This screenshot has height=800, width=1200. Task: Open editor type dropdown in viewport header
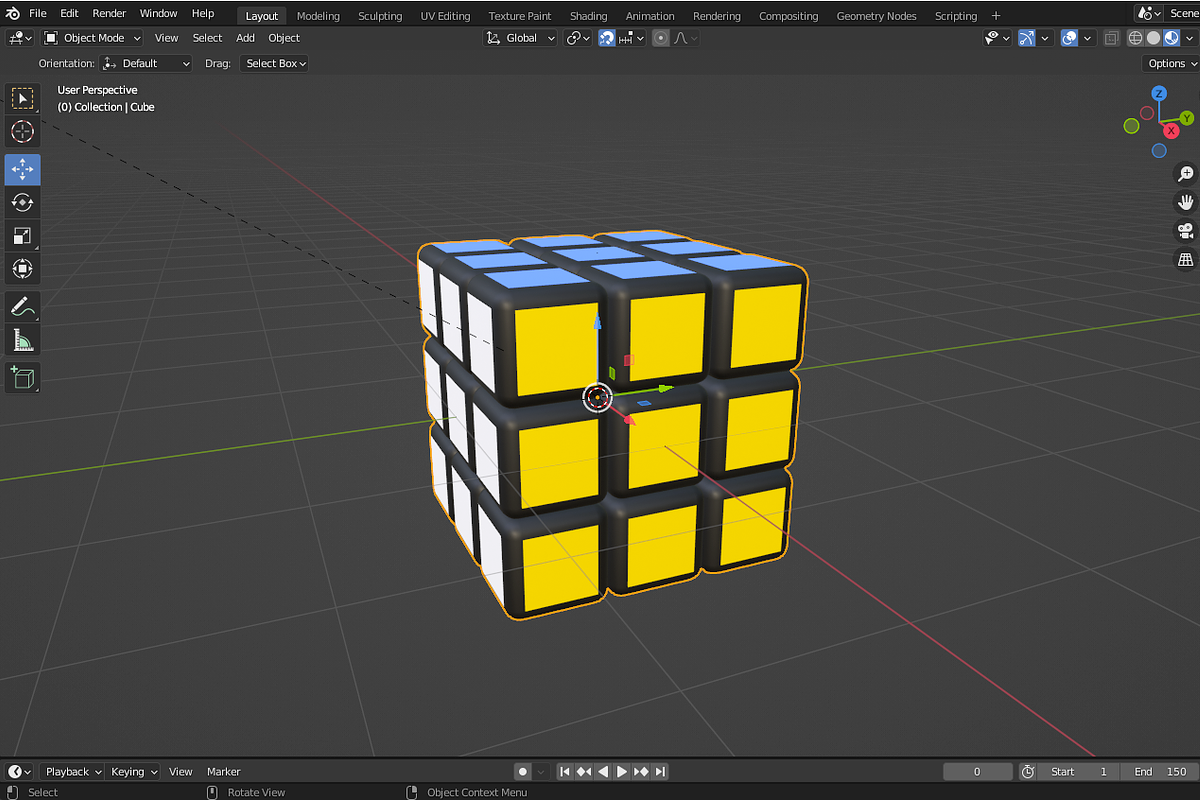[20, 38]
